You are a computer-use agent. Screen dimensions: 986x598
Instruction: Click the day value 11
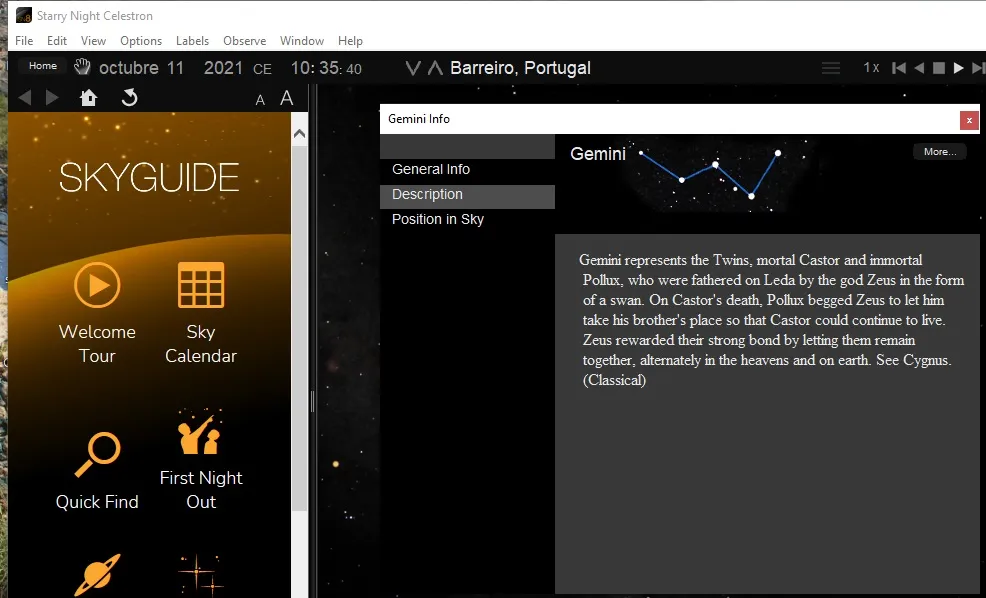pyautogui.click(x=175, y=68)
